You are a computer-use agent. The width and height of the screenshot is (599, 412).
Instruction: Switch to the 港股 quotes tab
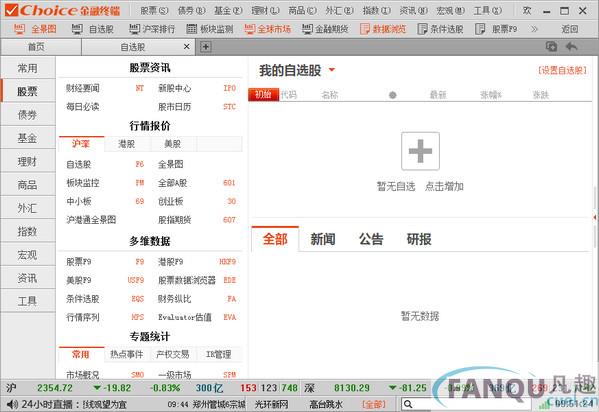tap(126, 144)
